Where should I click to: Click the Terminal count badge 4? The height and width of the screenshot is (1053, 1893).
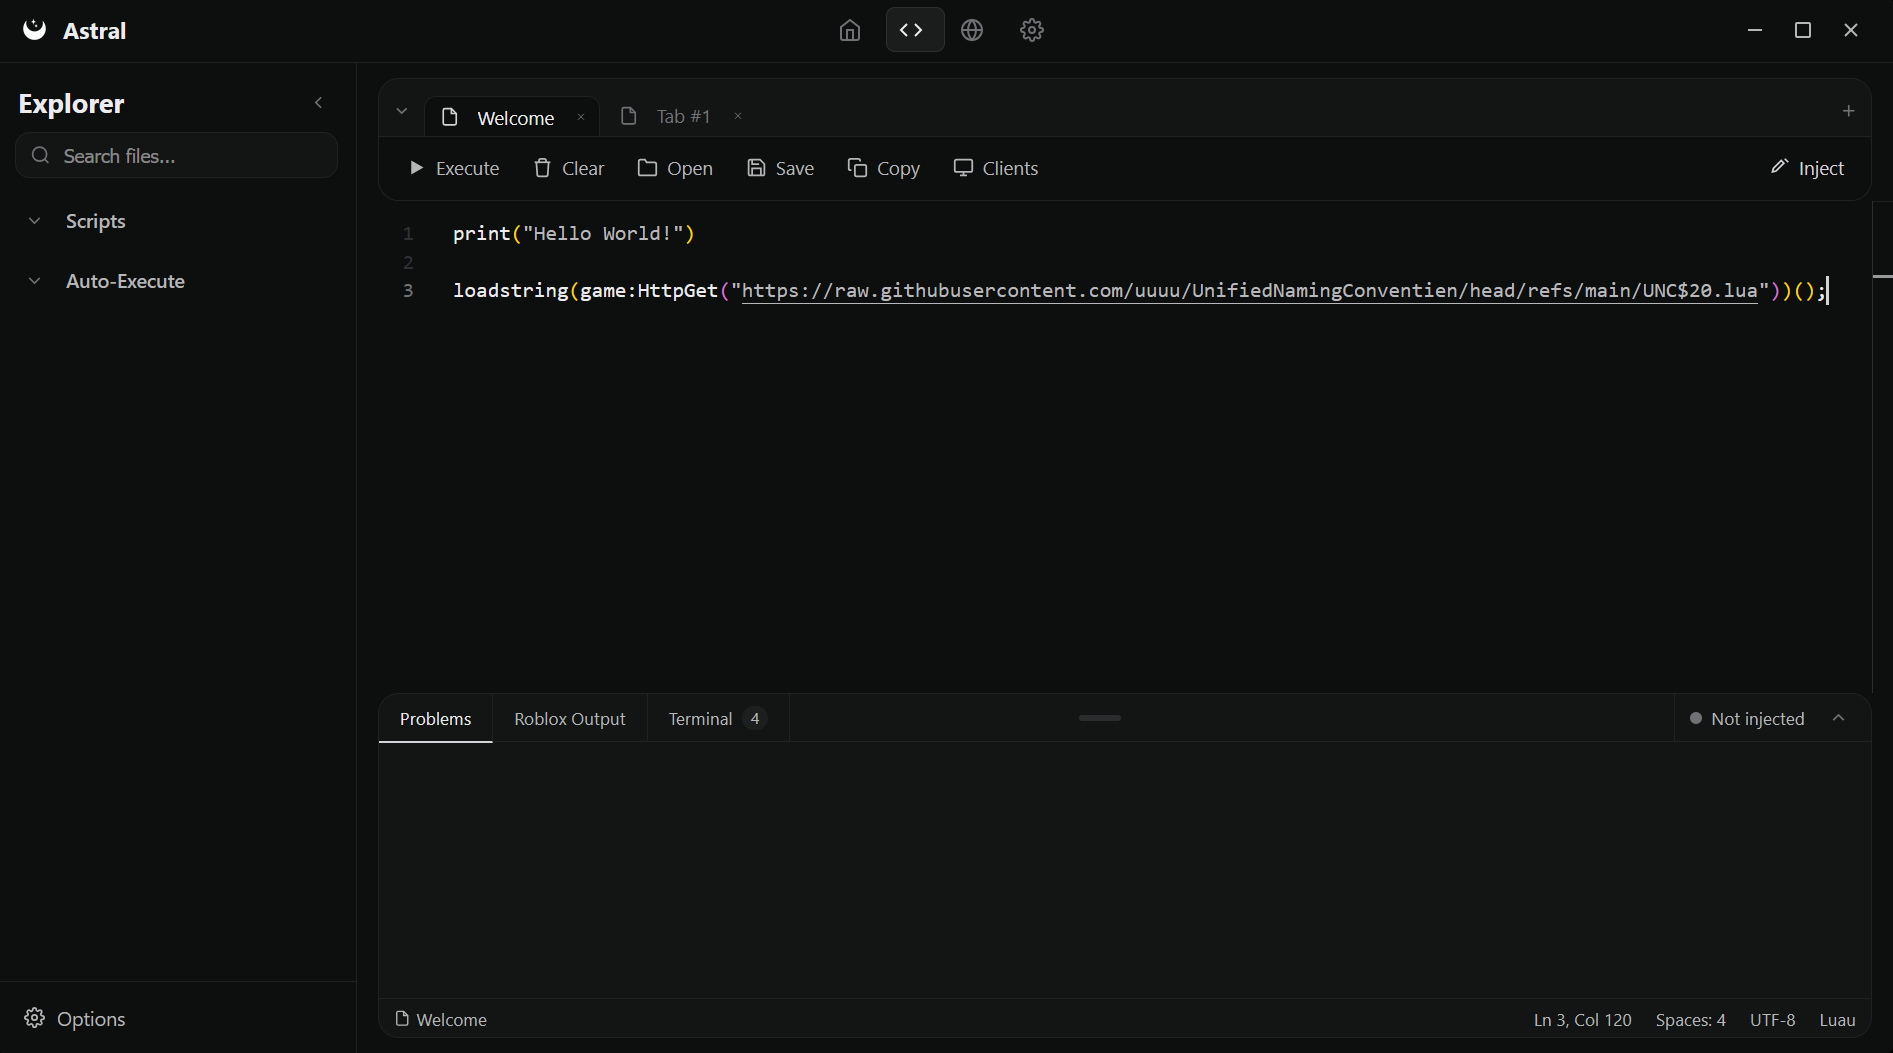coord(755,719)
